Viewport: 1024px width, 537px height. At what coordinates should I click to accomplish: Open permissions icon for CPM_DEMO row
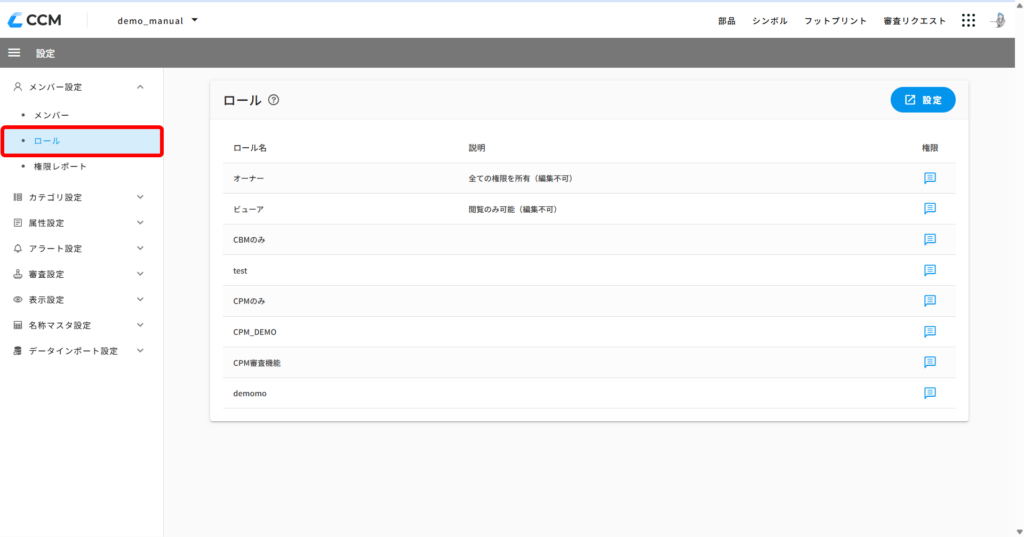tap(930, 331)
